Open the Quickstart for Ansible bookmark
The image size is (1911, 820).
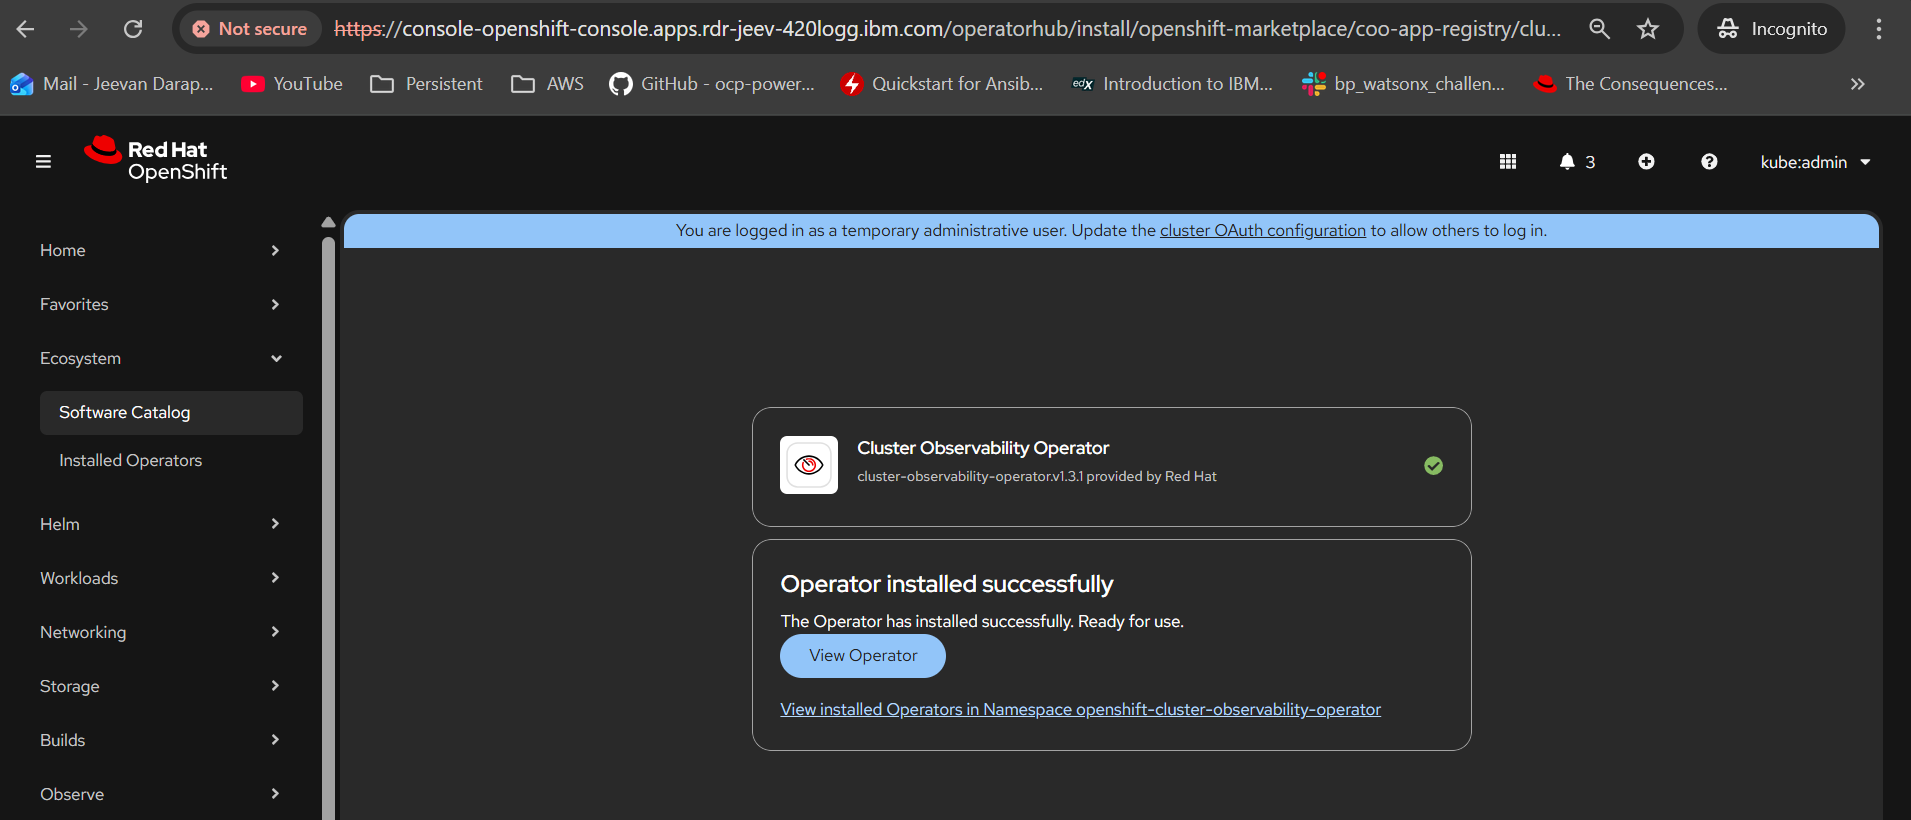pyautogui.click(x=942, y=84)
